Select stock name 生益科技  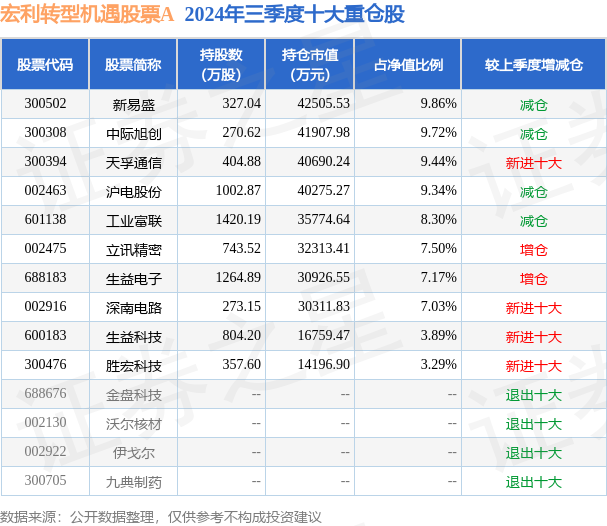[134, 337]
